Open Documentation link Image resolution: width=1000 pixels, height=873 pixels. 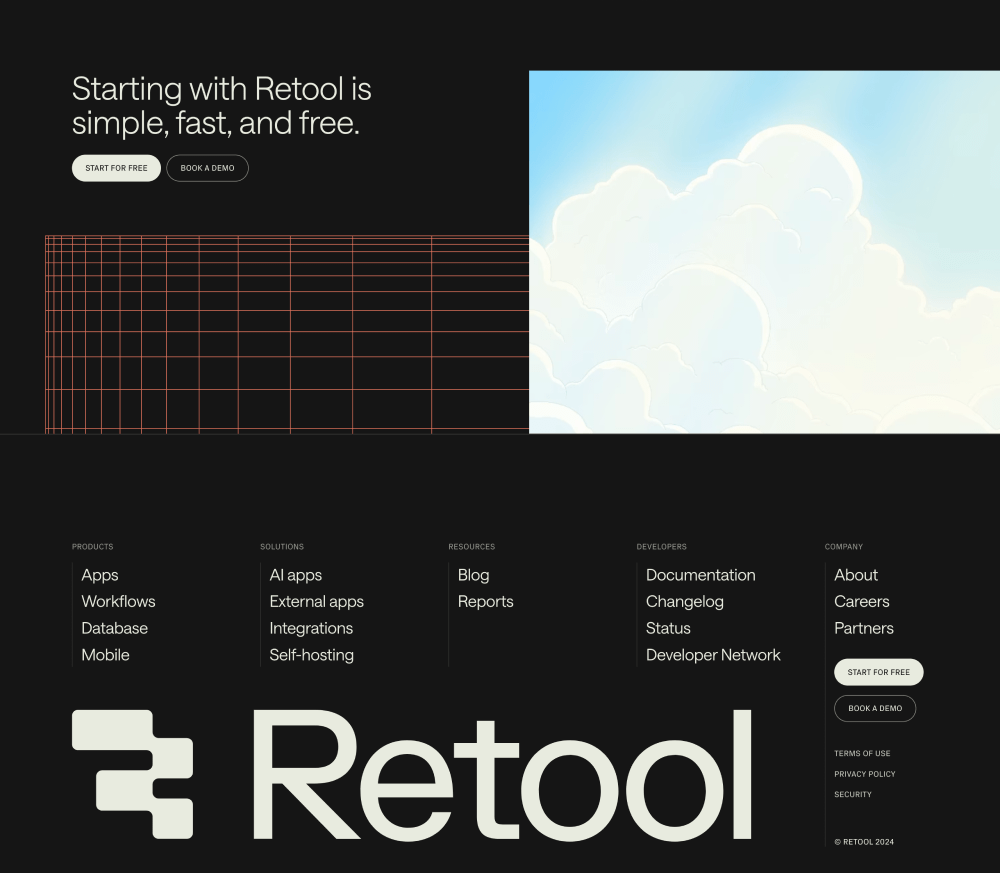coord(701,575)
